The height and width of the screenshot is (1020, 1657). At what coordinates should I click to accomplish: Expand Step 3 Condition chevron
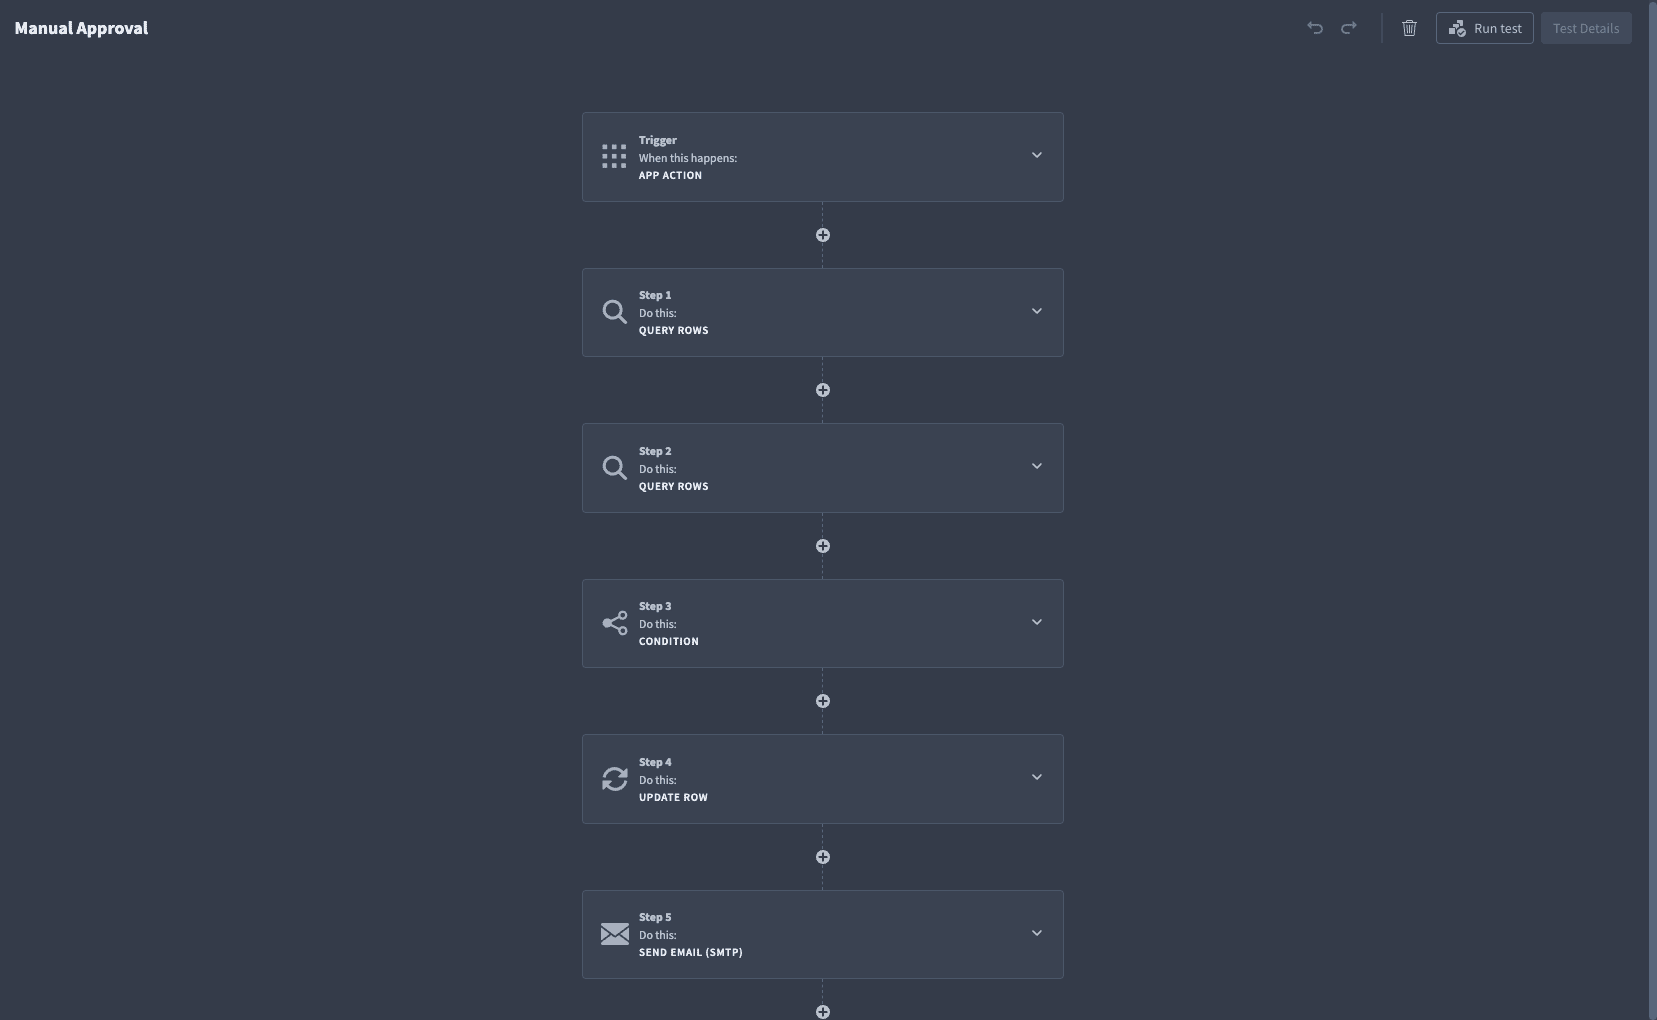1037,622
